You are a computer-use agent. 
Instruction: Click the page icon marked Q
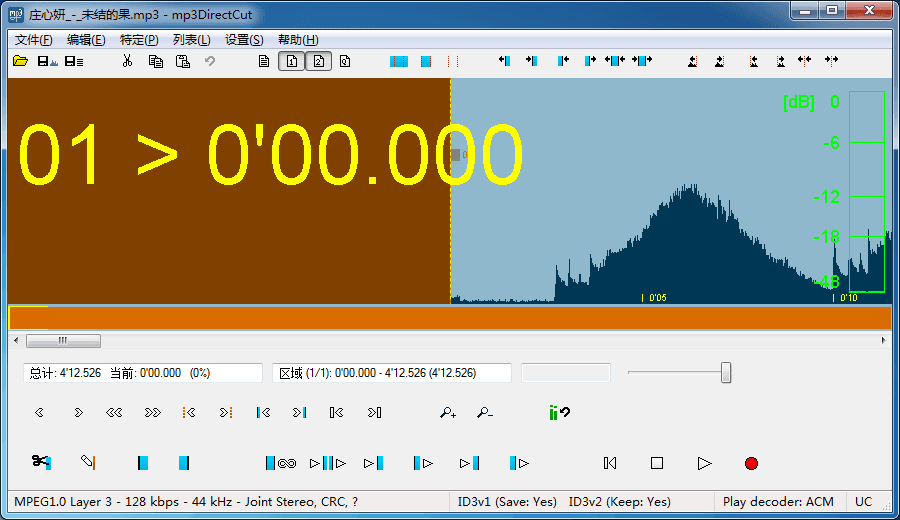(345, 61)
